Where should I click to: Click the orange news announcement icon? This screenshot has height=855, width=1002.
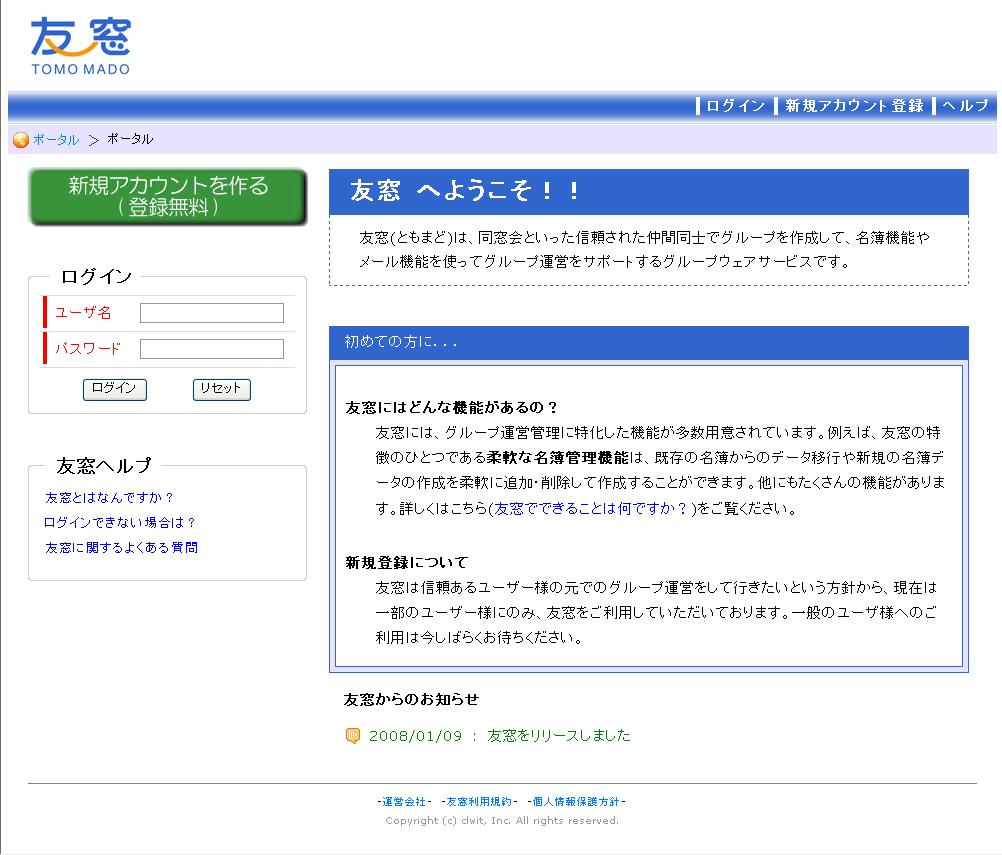coord(353,736)
